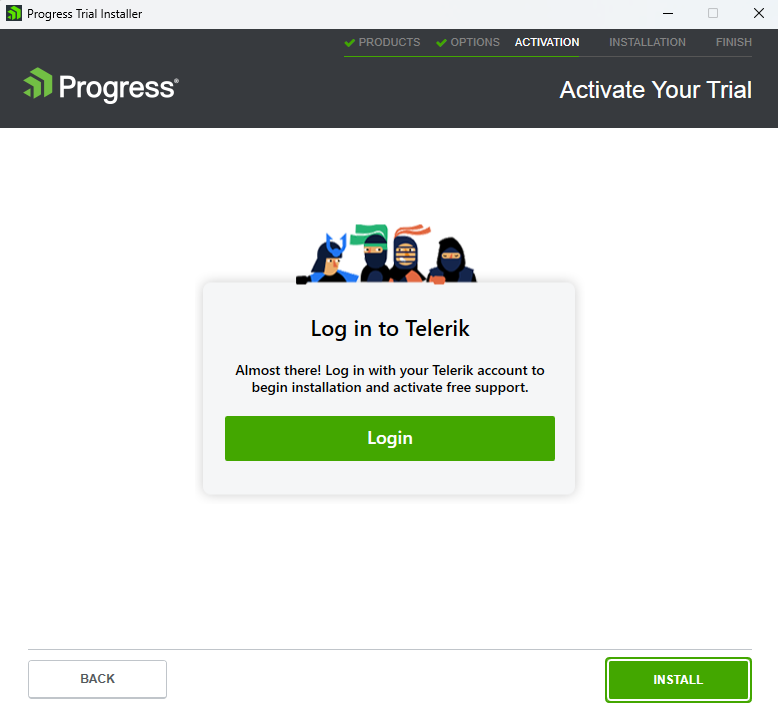Click the orange striped mask ninja
The height and width of the screenshot is (706, 778).
point(408,254)
